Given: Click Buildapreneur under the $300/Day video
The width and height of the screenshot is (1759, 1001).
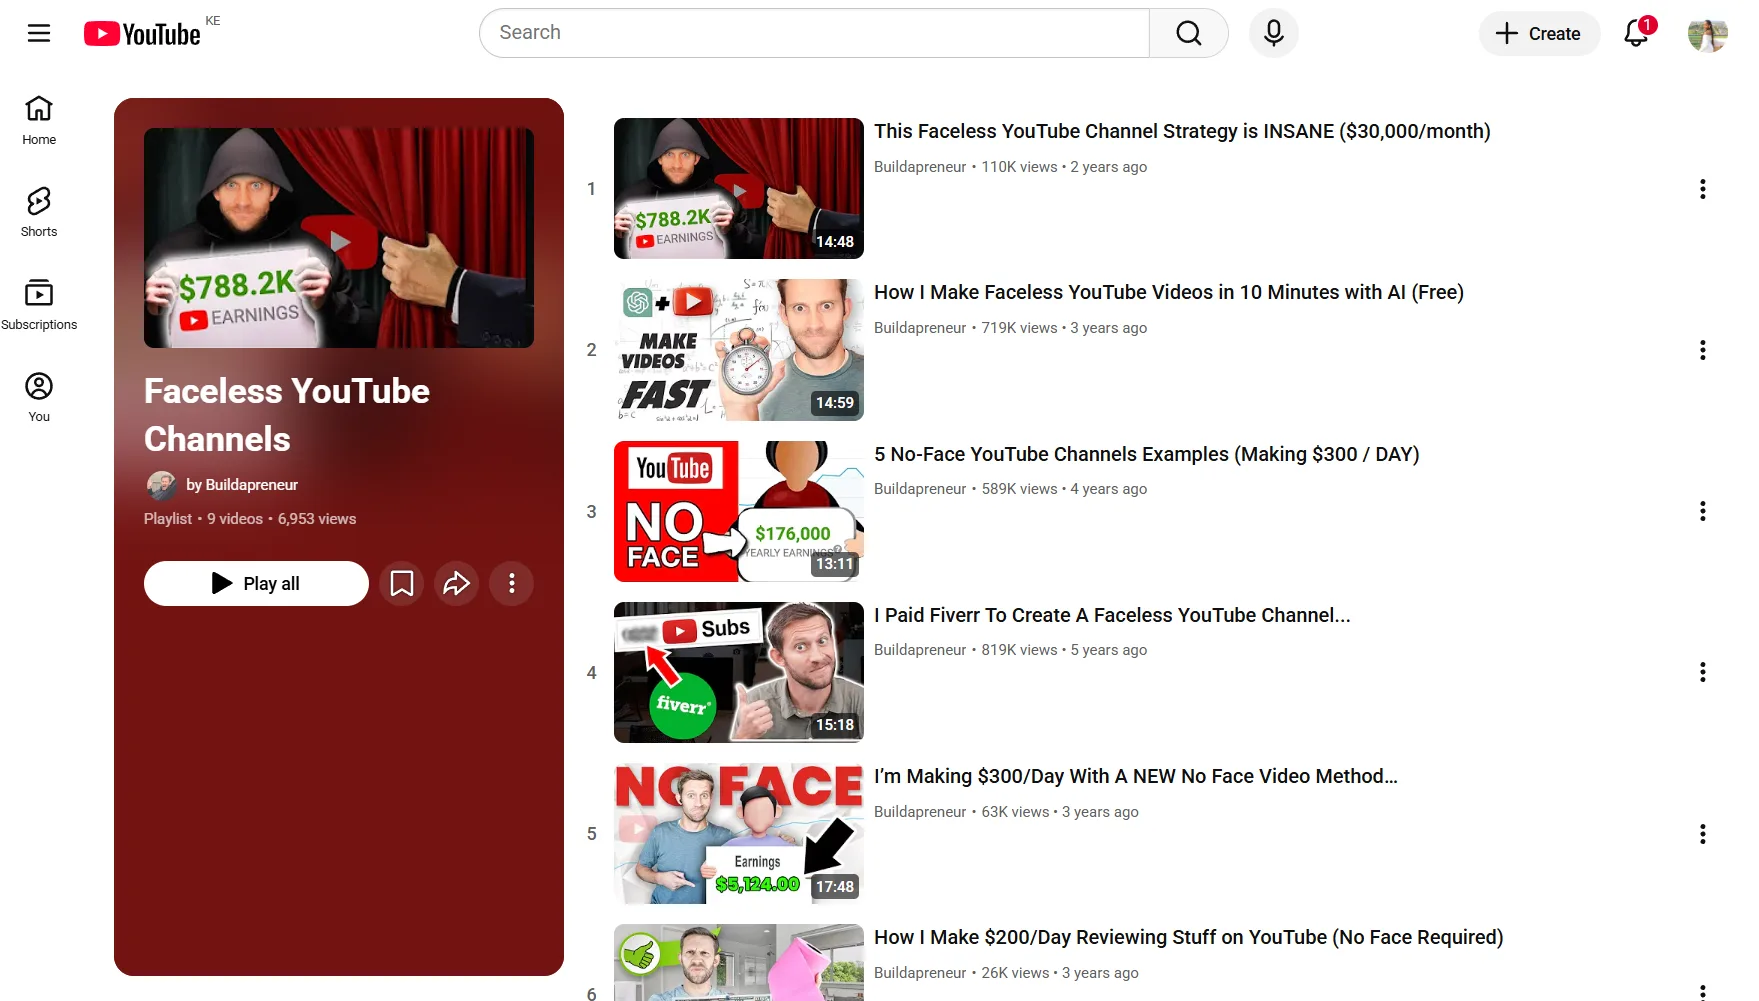Looking at the screenshot, I should (920, 812).
